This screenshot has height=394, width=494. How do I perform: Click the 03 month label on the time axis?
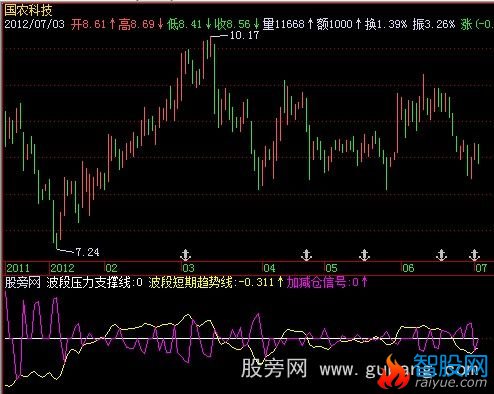point(188,268)
